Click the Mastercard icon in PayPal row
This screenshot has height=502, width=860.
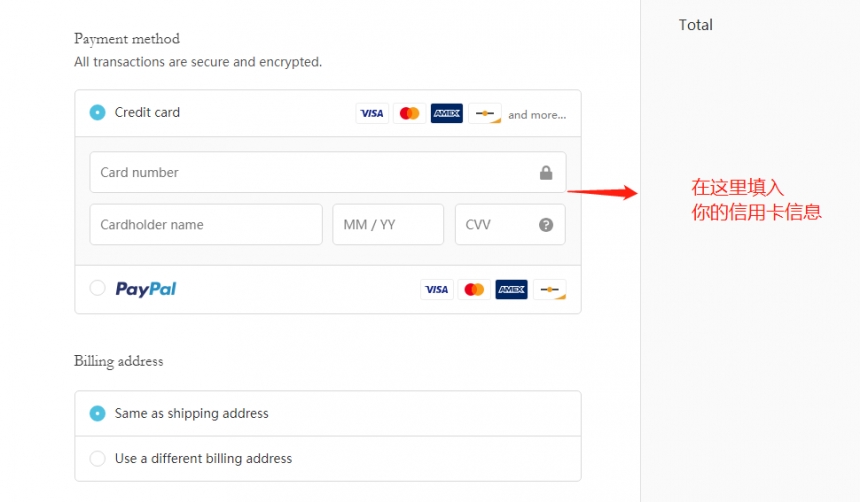pos(474,289)
